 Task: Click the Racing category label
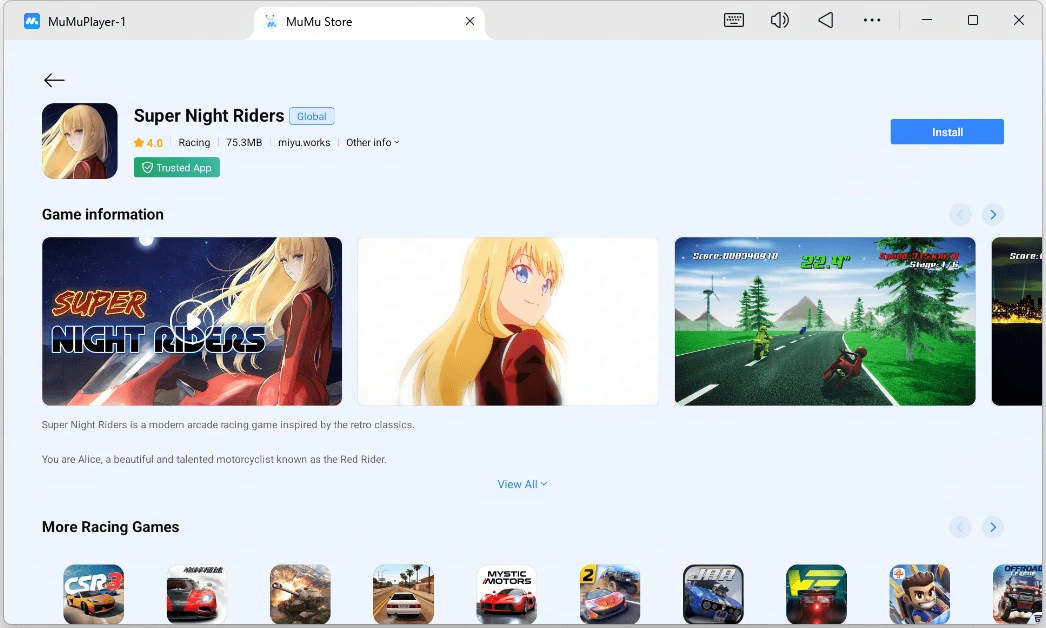pos(194,142)
